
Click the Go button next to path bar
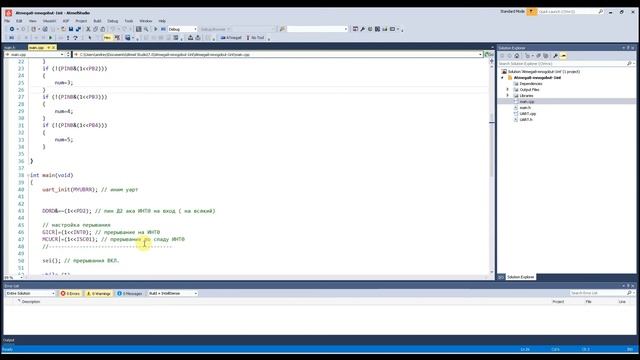point(489,54)
